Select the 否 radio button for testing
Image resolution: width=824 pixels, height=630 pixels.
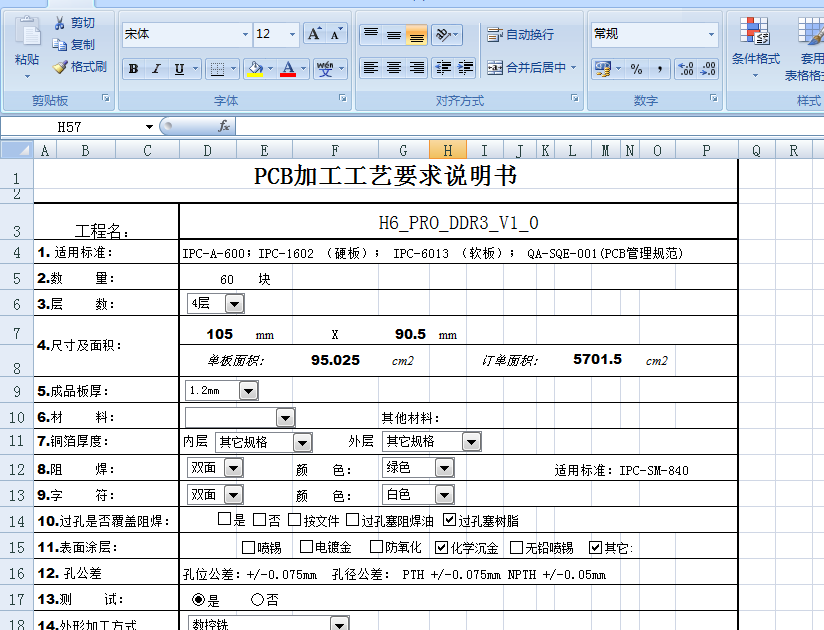[258, 599]
